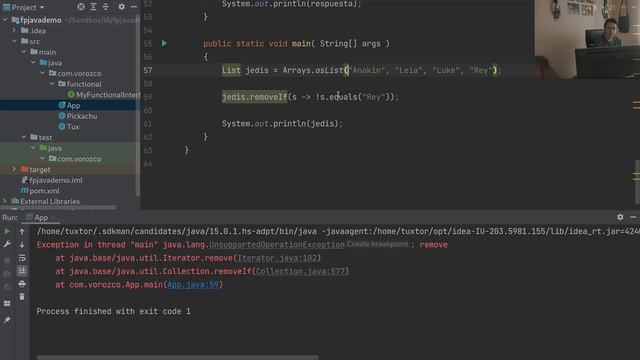
Task: Expand External Libraries node
Action: (x=5, y=201)
